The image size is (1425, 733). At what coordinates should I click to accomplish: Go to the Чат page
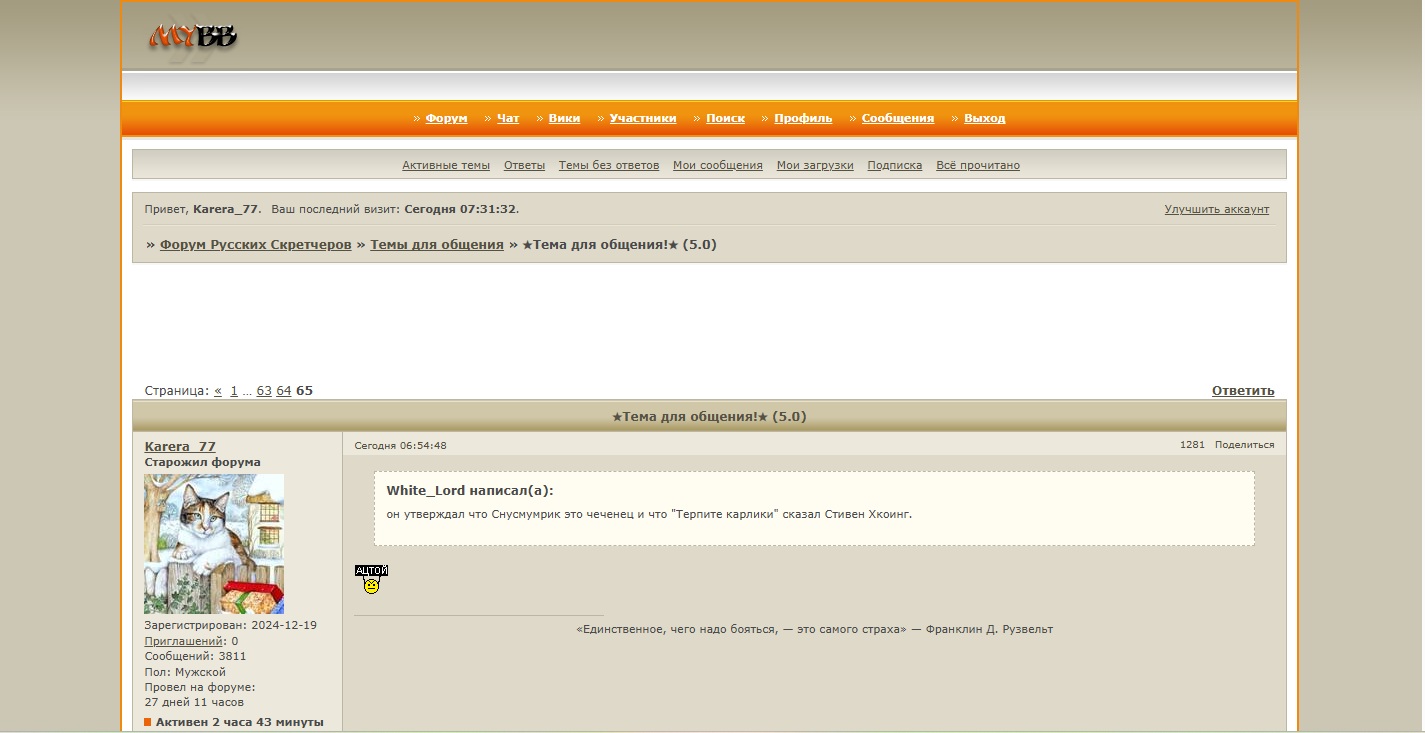tap(508, 118)
